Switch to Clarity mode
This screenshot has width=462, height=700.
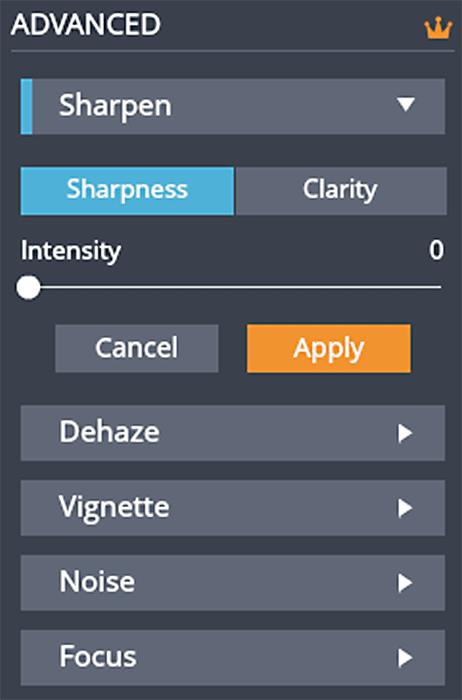(x=341, y=191)
